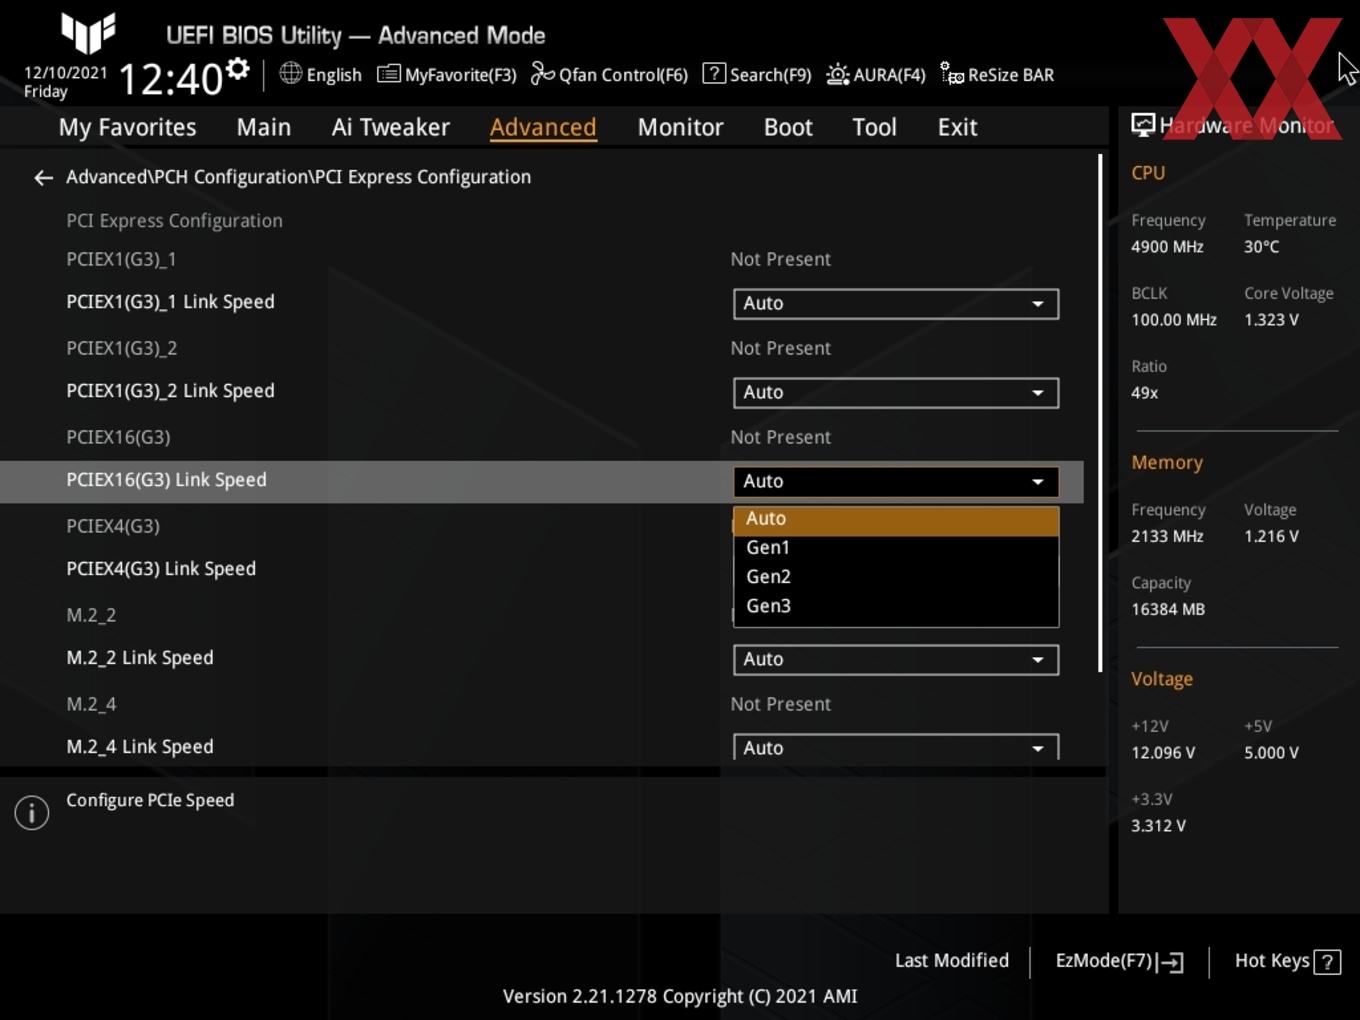Open Qfan Control(F6) fan icon
Viewport: 1360px width, 1020px height.
coord(542,73)
